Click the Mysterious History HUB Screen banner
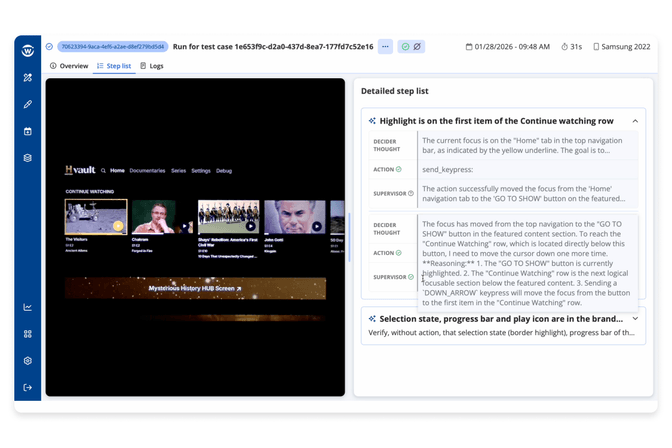The height and width of the screenshot is (448, 672). (x=195, y=288)
